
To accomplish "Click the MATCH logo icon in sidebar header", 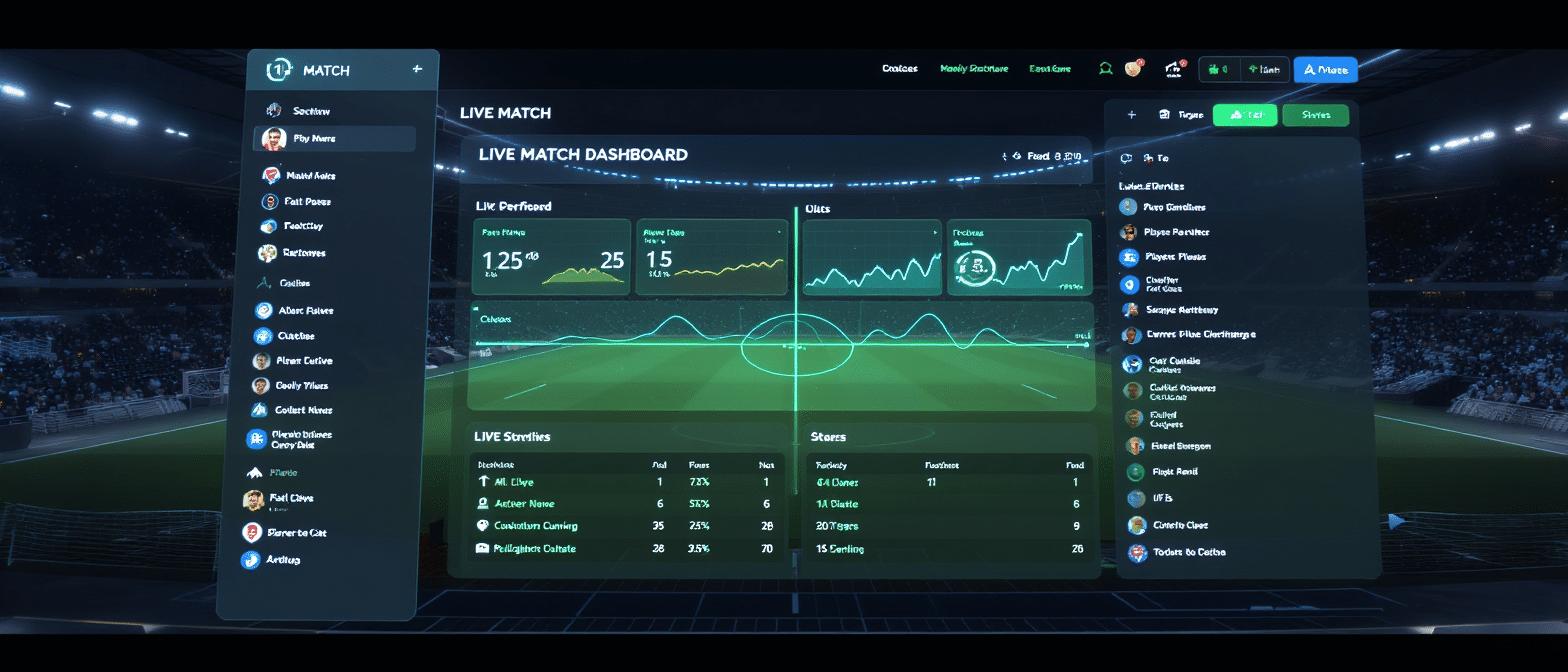I will click(x=279, y=70).
